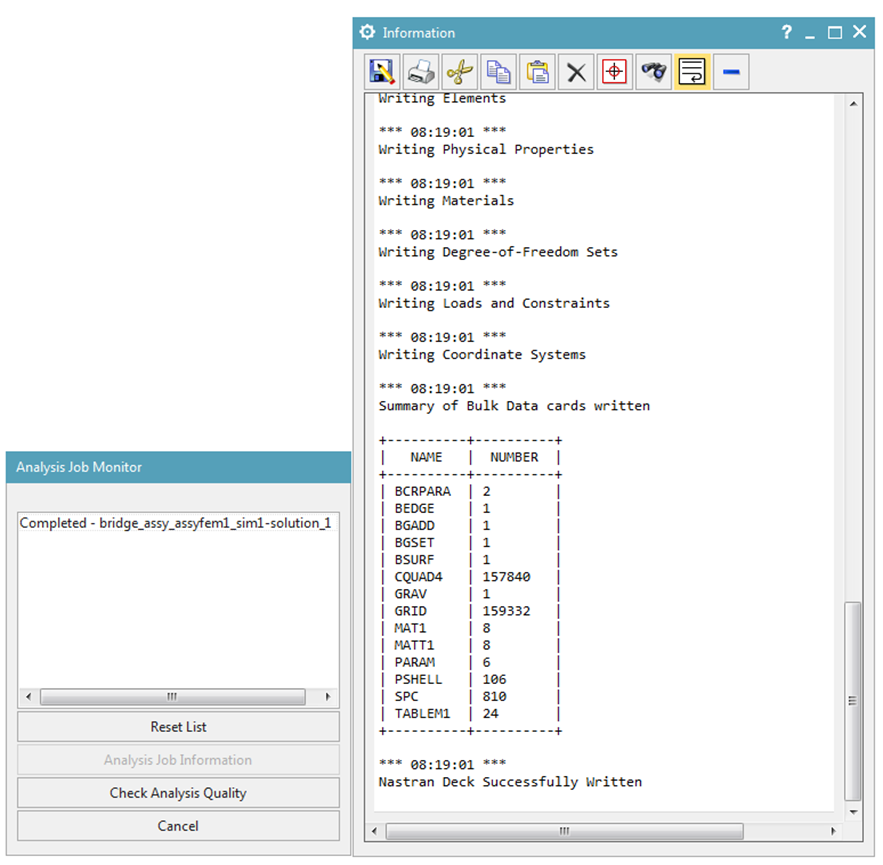Click the blue minus line icon
The image size is (883, 865).
[731, 72]
